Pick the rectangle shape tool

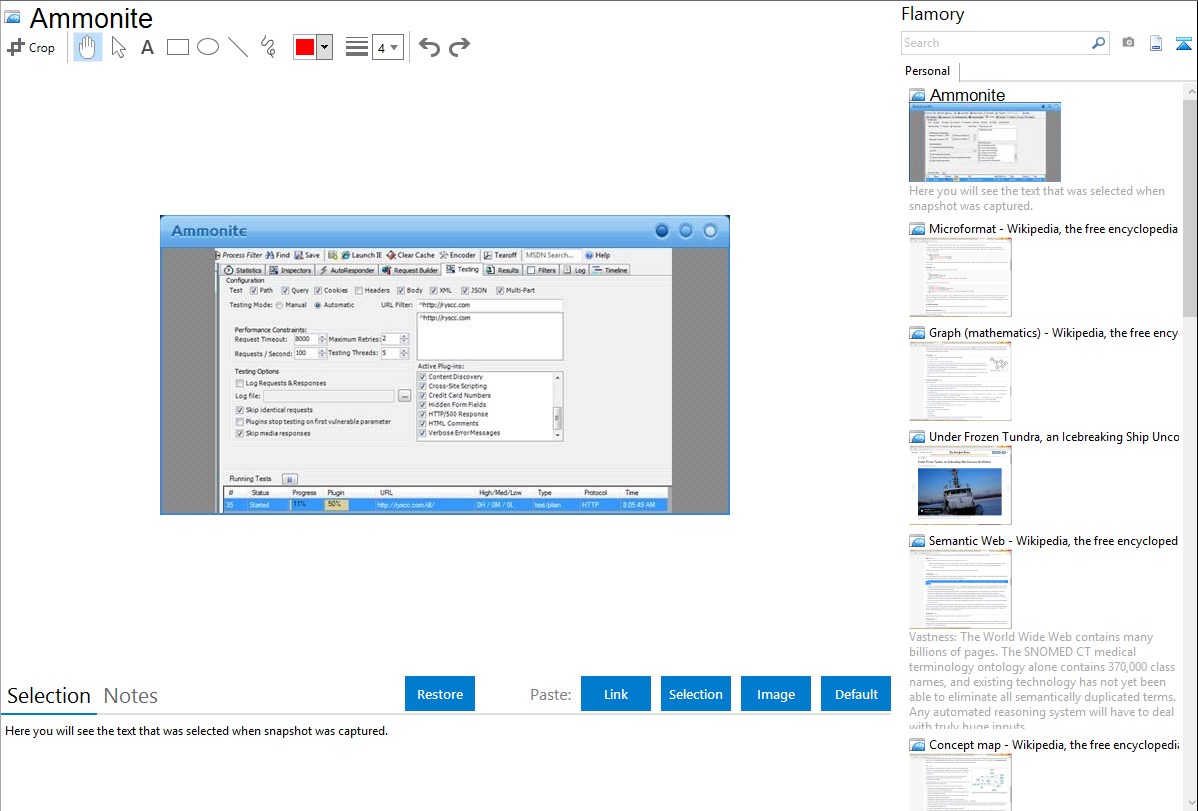177,47
